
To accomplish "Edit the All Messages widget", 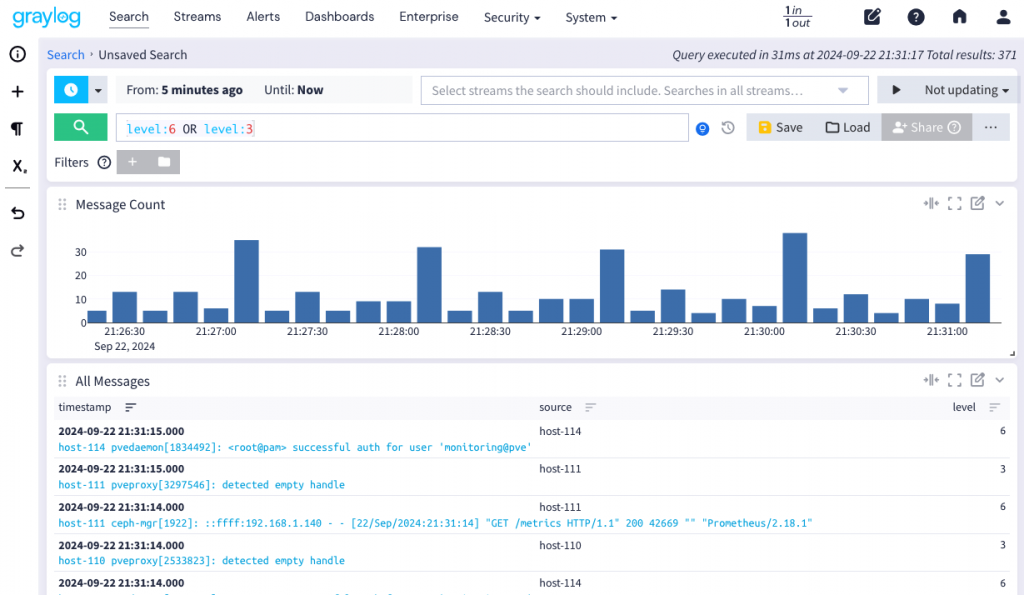I will (x=977, y=379).
